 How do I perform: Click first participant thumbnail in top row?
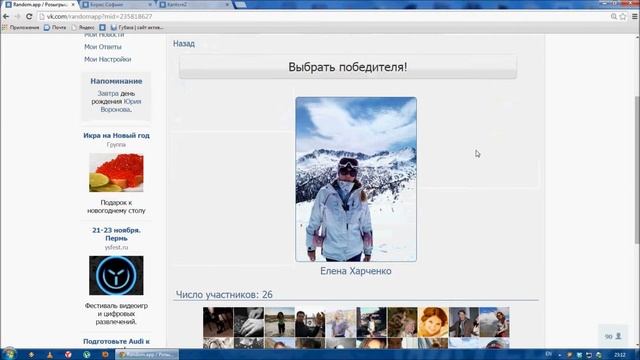(x=218, y=322)
